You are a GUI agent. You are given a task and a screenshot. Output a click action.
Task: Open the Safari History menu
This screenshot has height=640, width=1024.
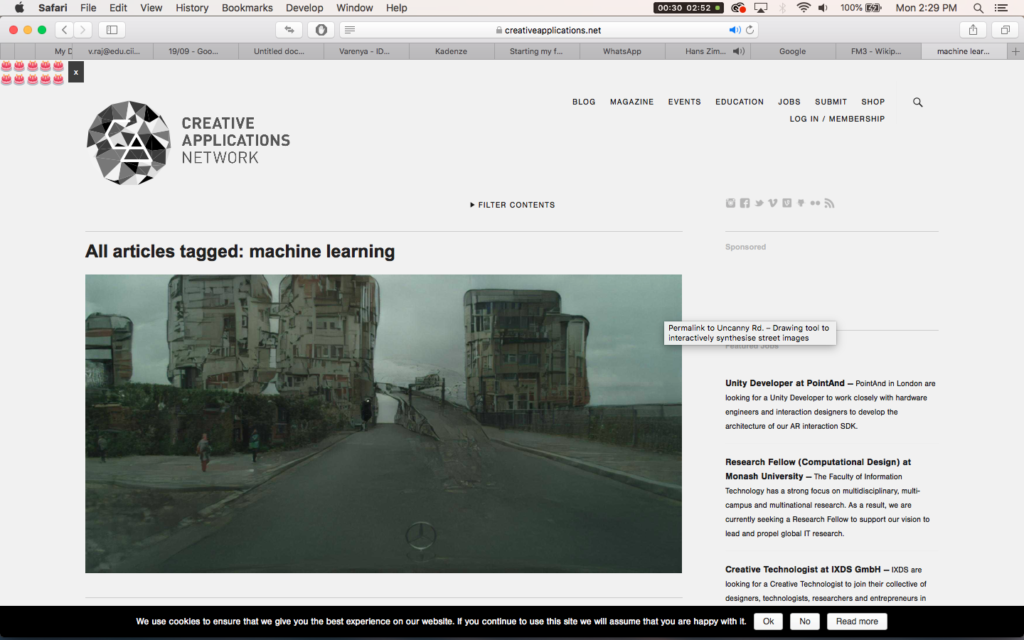[x=192, y=8]
